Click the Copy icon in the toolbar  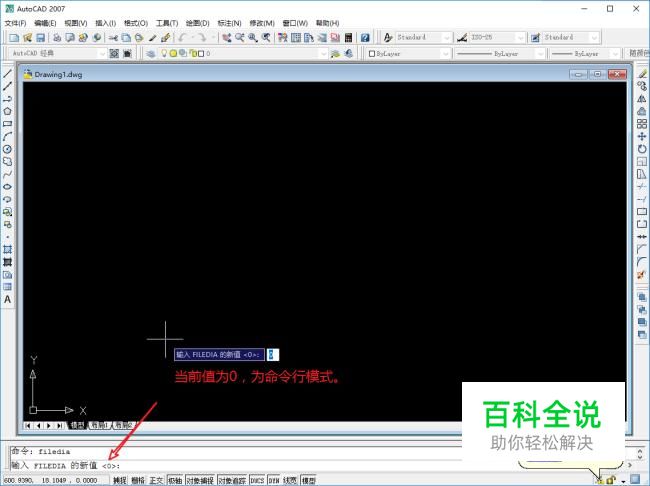tap(126, 38)
